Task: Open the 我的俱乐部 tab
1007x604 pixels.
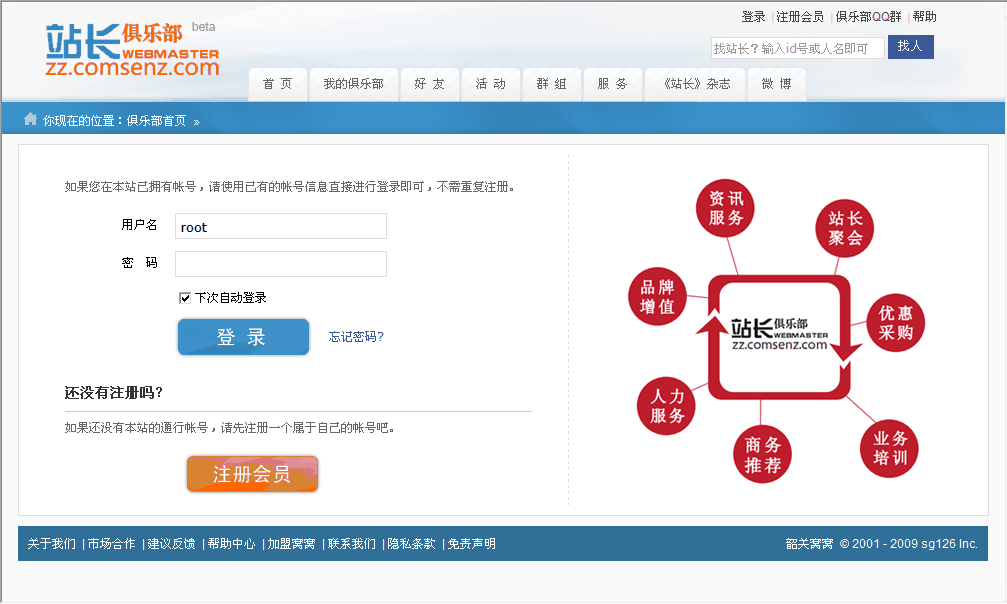Action: [x=353, y=84]
